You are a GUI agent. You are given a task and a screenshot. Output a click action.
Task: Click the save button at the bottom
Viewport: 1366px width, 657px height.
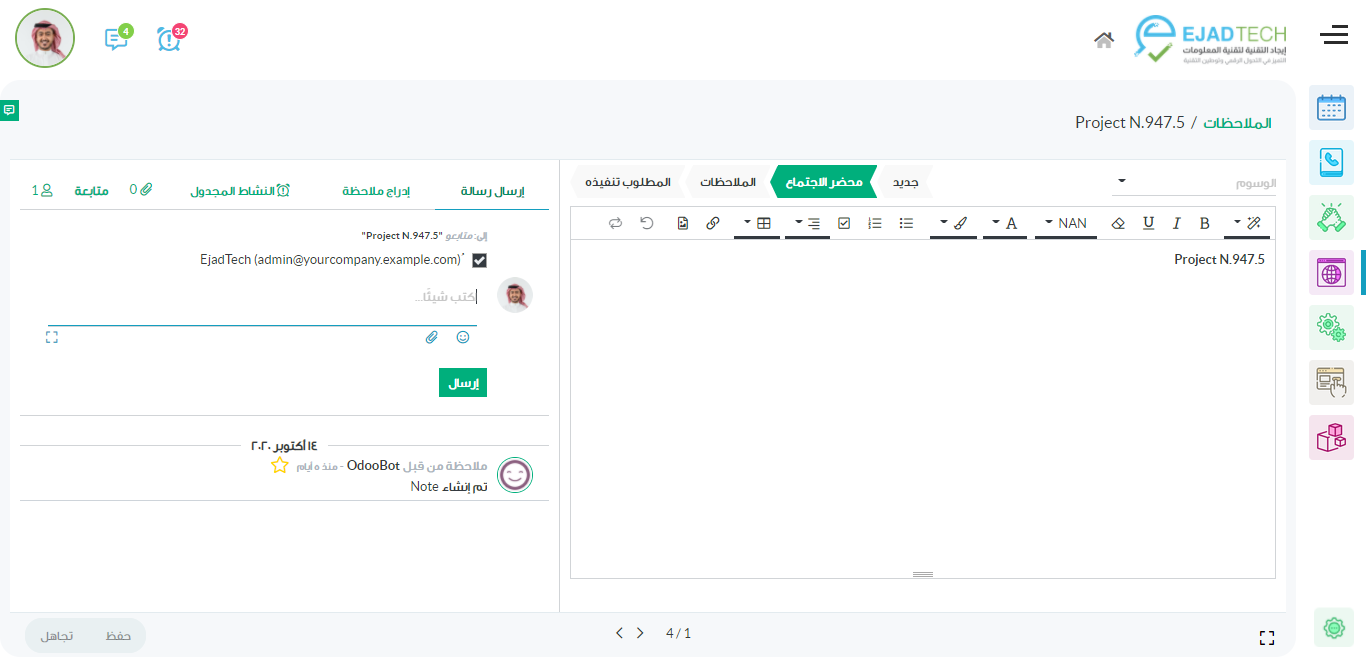coord(118,635)
